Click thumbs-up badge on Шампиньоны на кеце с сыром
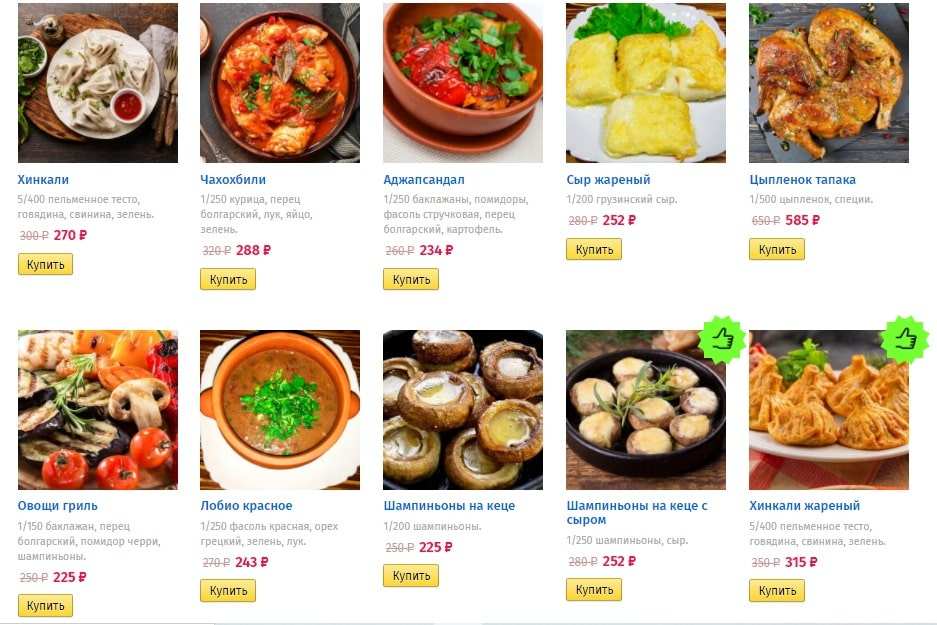937x625 pixels. point(722,339)
